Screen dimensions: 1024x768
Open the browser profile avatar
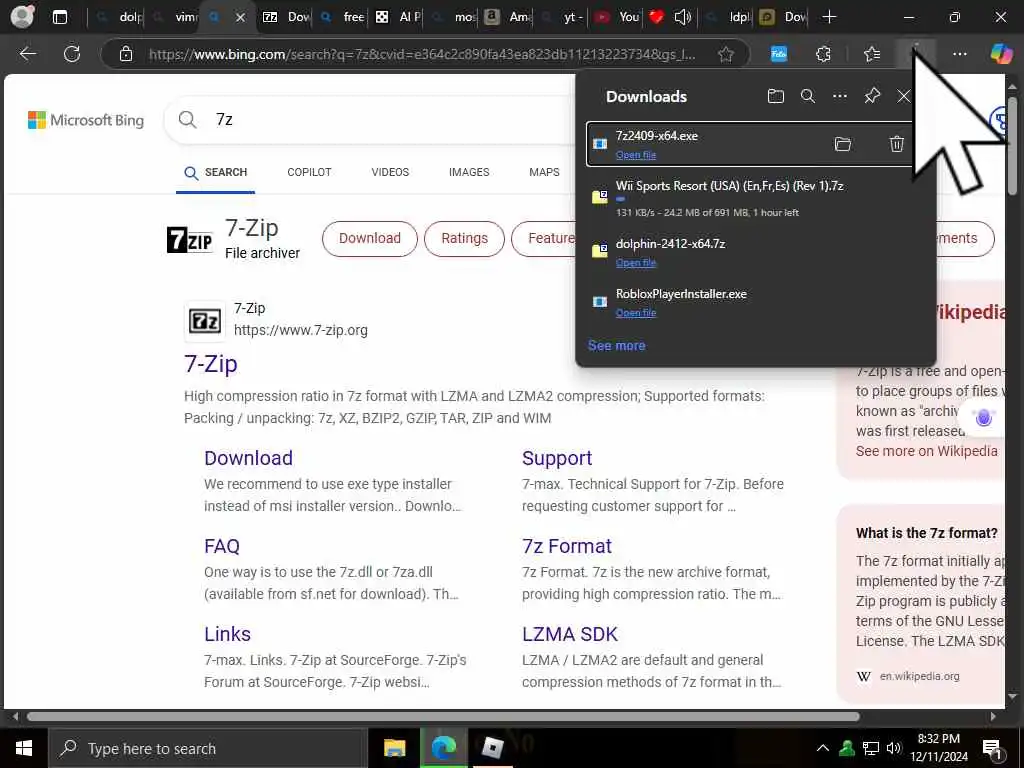click(22, 16)
